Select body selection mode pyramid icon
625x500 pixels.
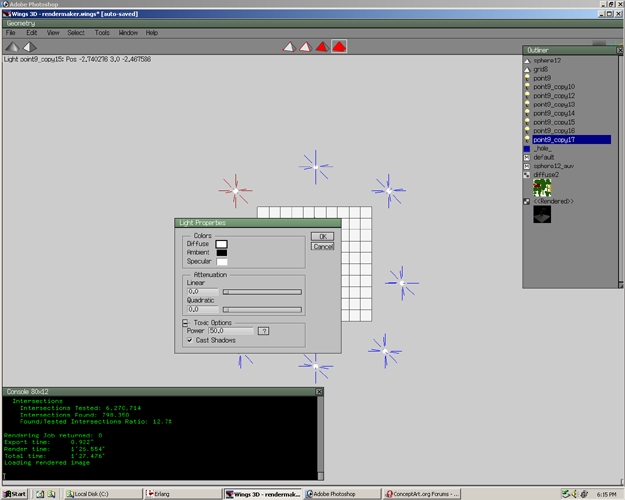click(339, 47)
